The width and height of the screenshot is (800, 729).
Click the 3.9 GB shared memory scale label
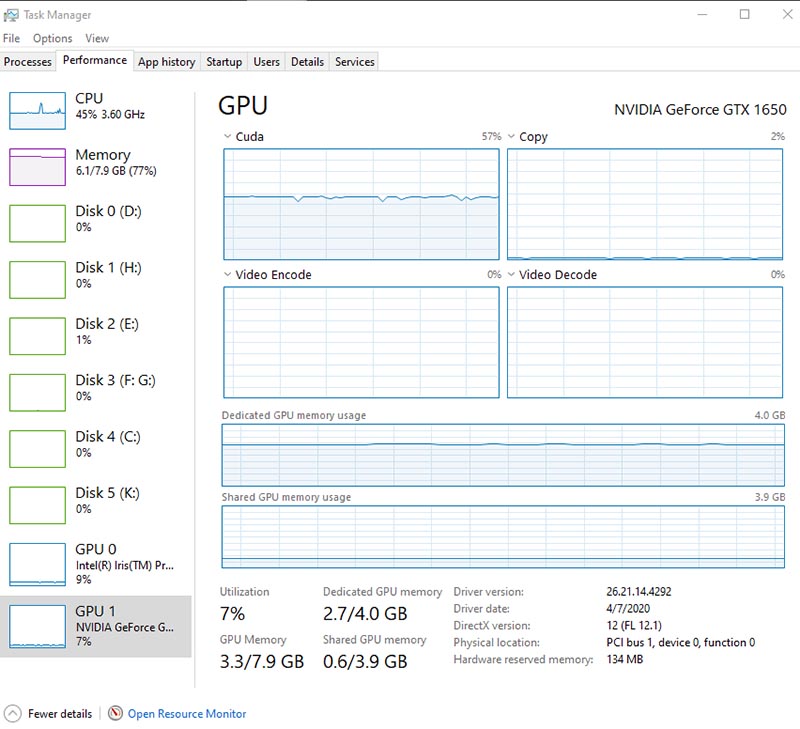tap(770, 497)
